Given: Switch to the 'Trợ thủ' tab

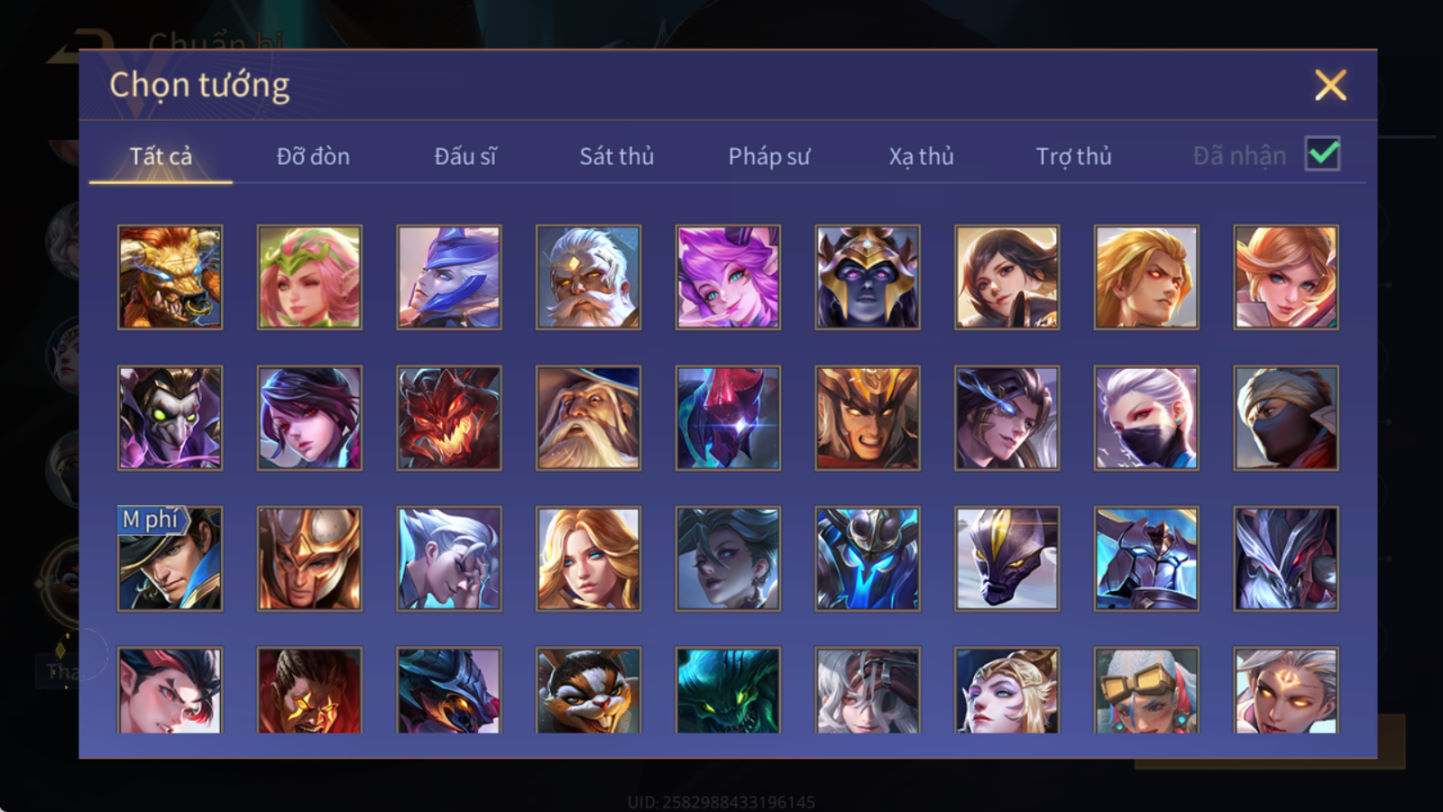Looking at the screenshot, I should (x=1074, y=156).
